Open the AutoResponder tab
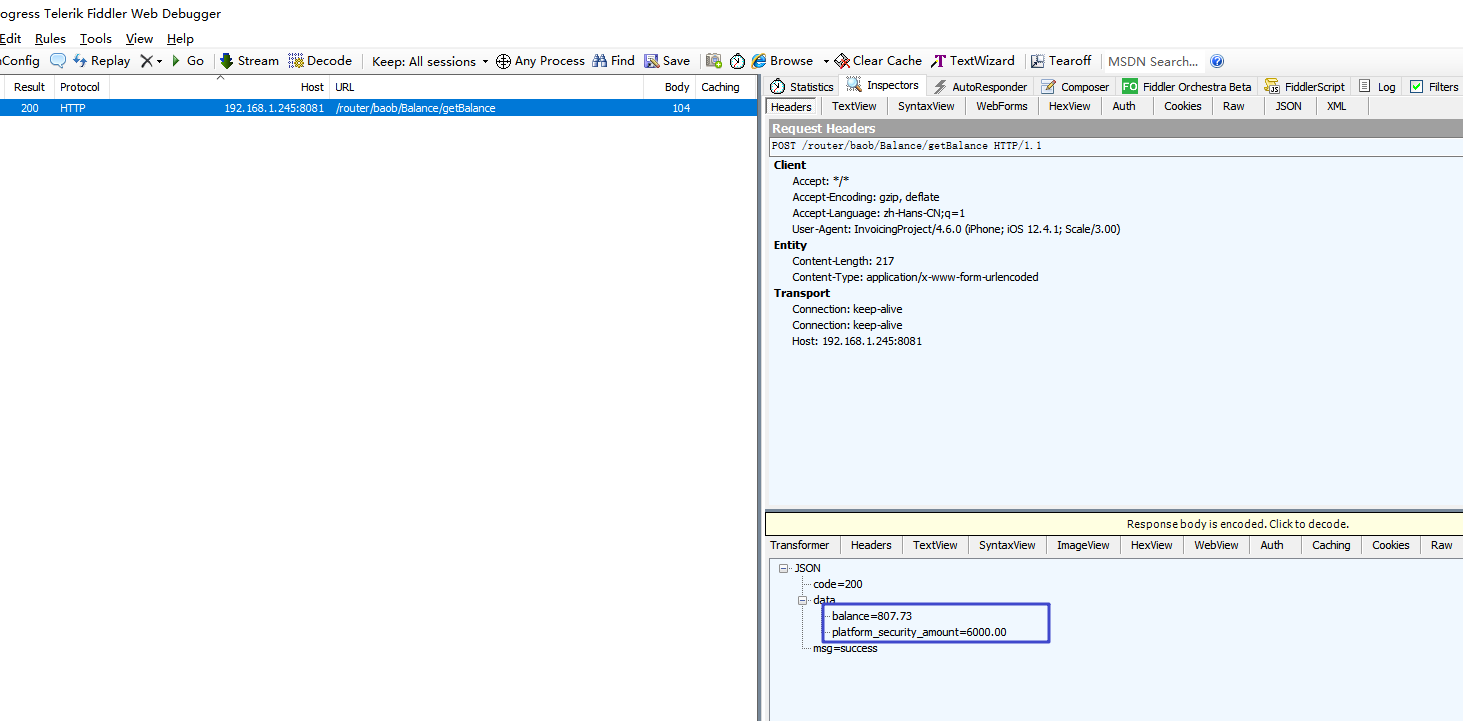Viewport: 1463px width, 721px height. (979, 87)
